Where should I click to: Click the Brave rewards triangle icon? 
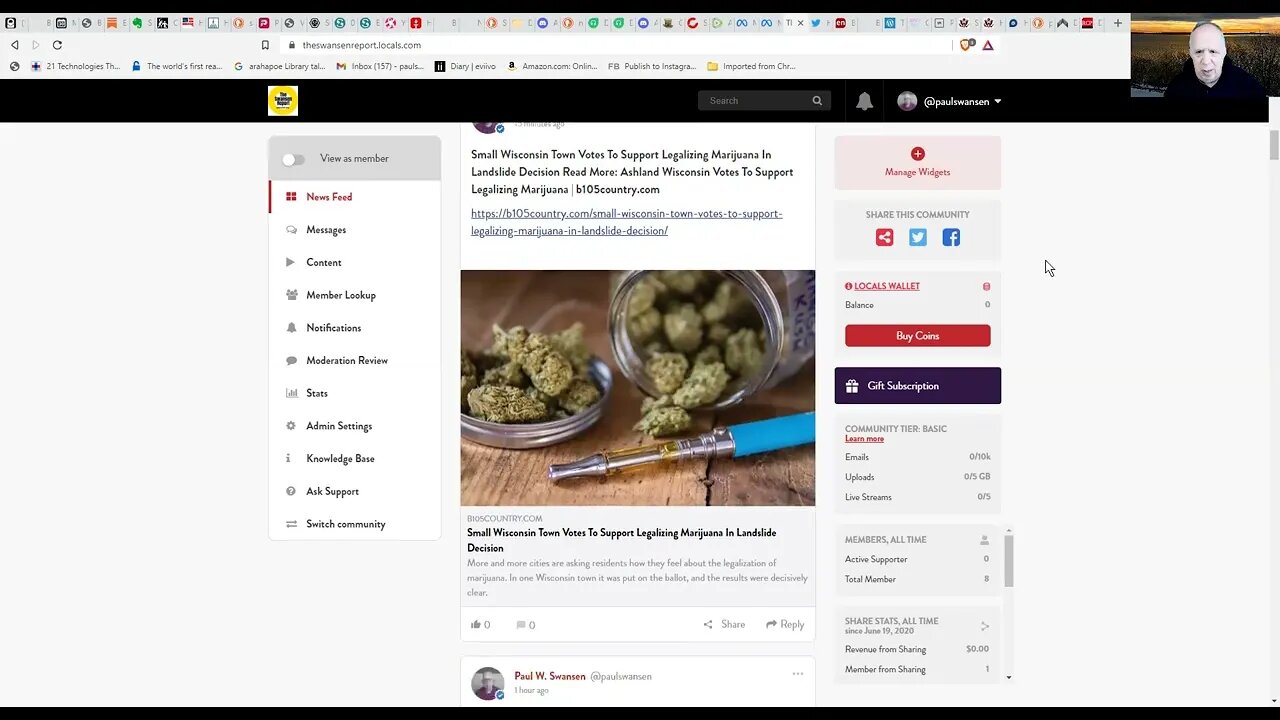pos(988,45)
